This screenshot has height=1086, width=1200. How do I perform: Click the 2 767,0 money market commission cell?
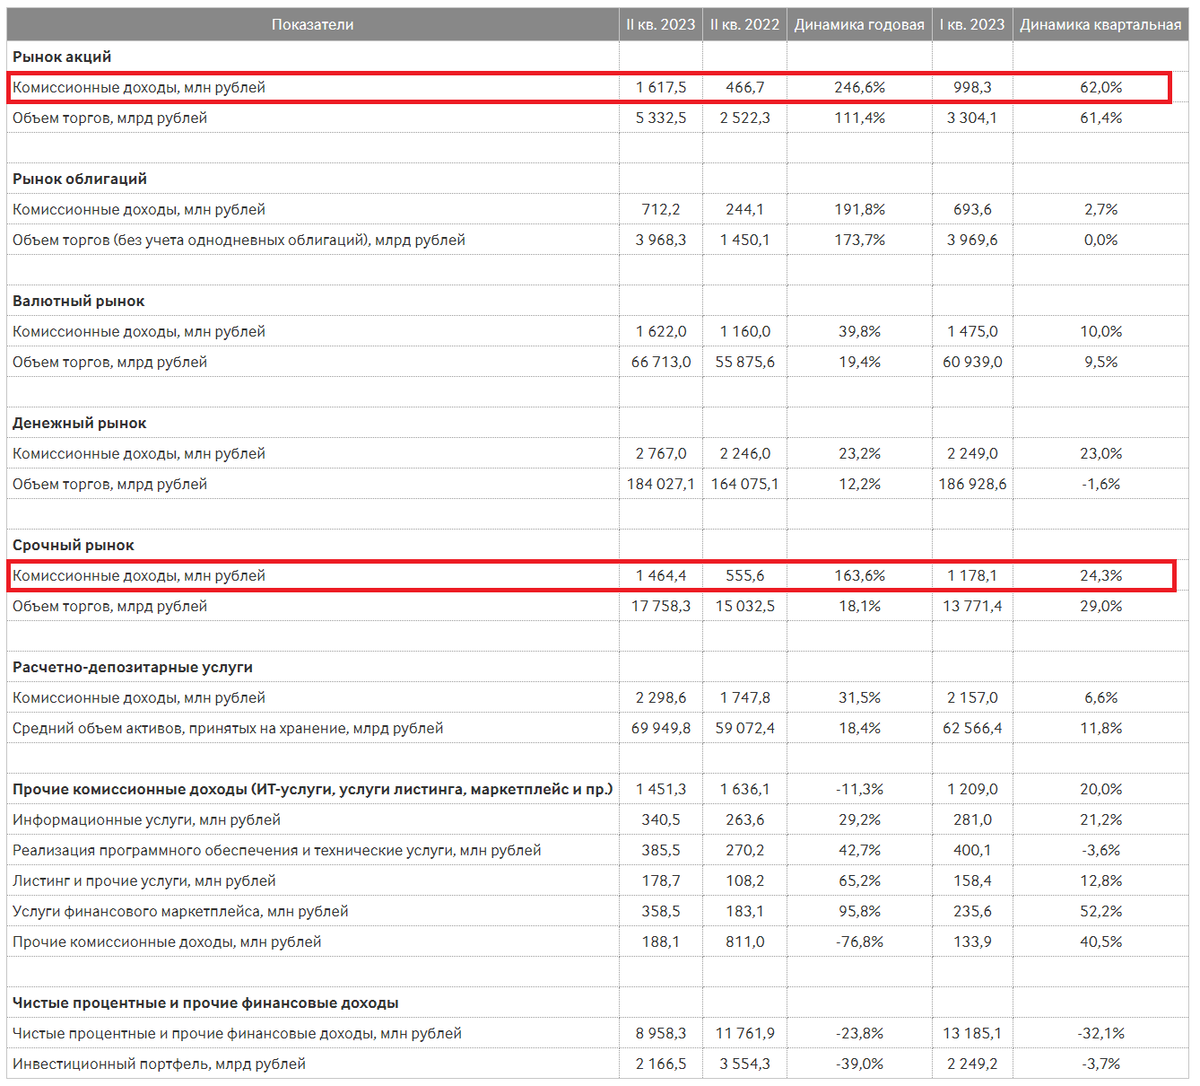(661, 454)
